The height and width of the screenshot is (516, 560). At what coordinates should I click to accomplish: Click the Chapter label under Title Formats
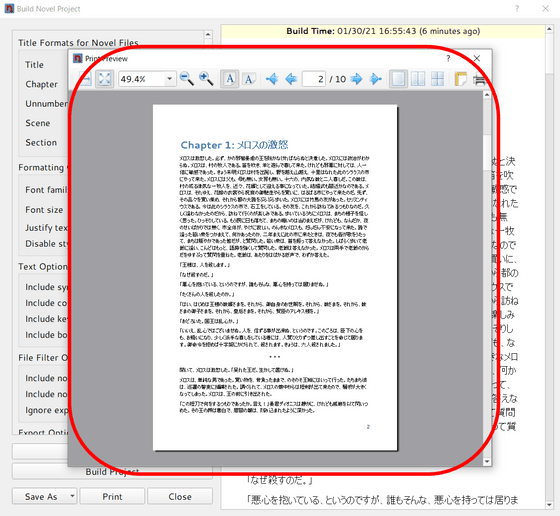pyautogui.click(x=41, y=84)
